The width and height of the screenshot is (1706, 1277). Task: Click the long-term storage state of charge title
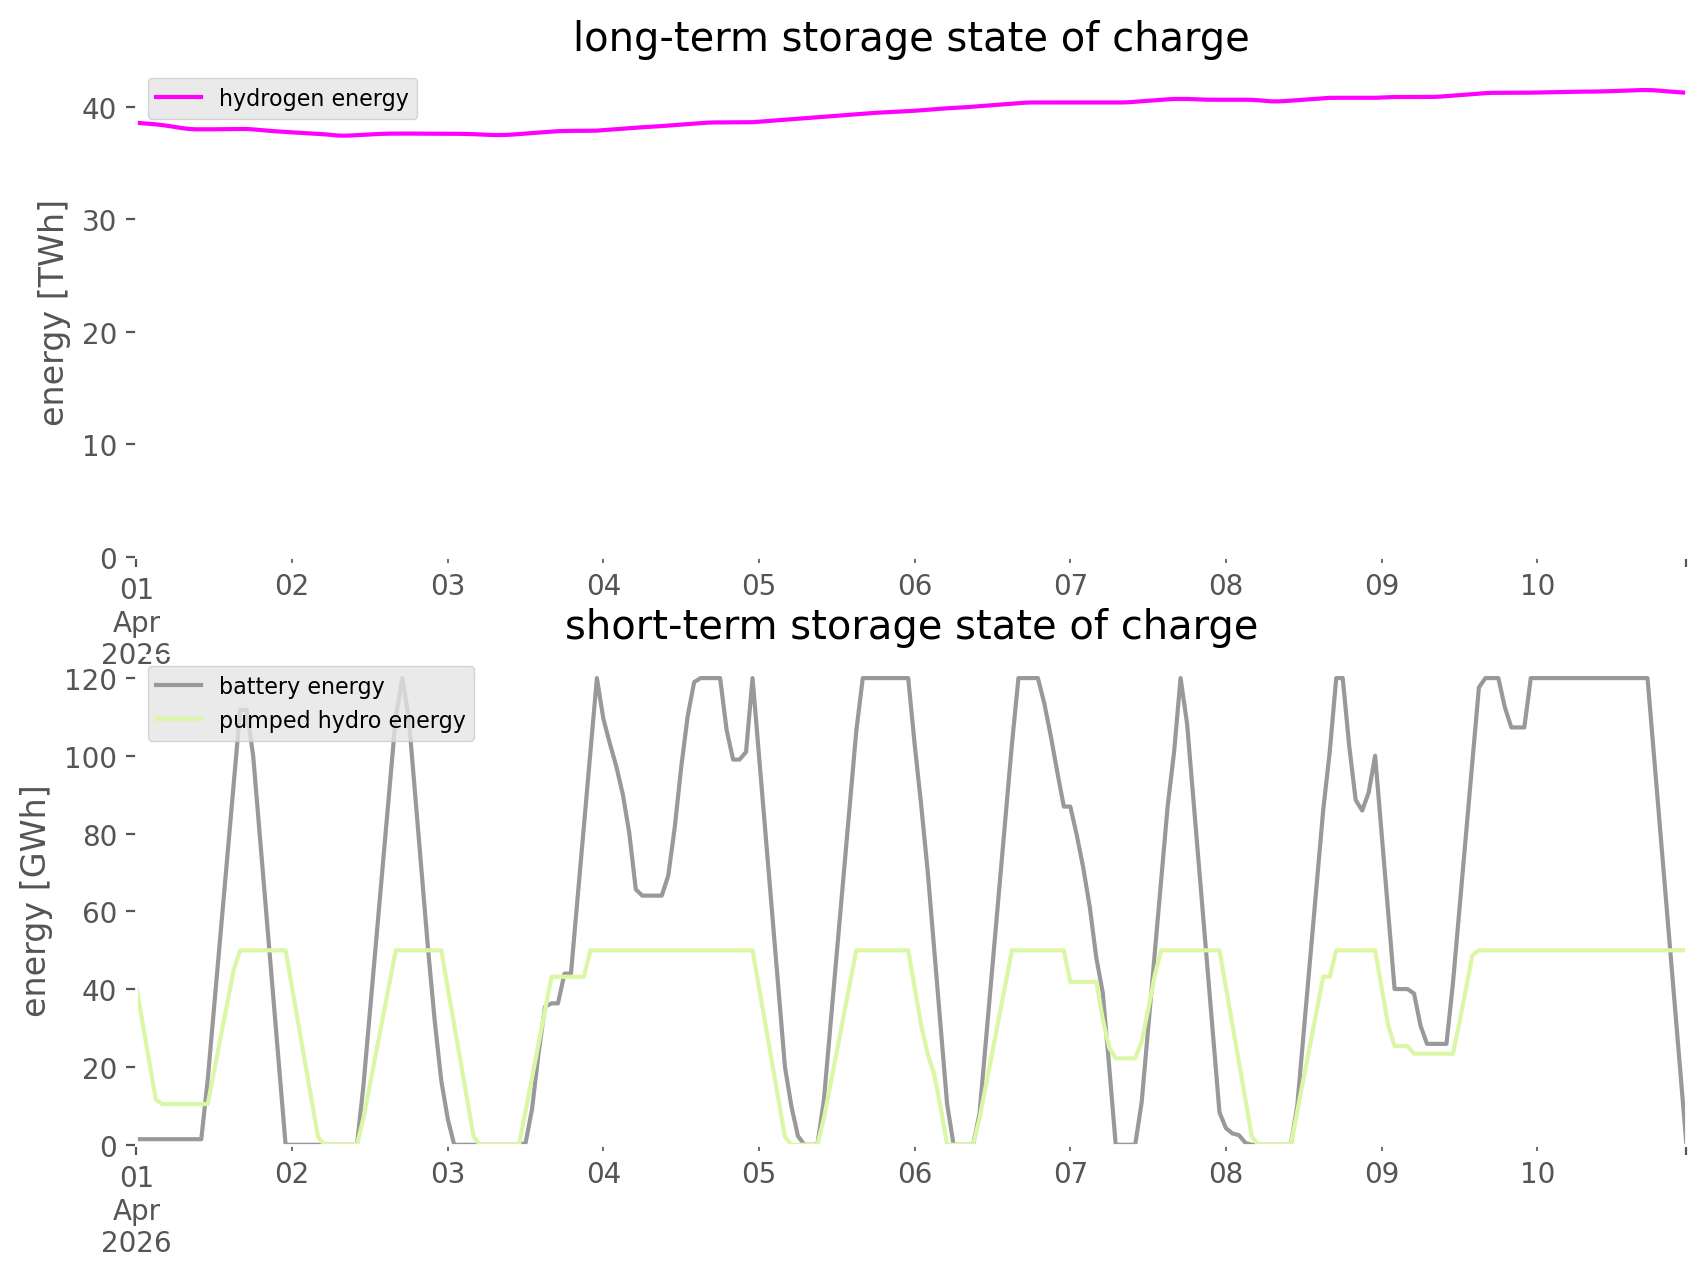(x=910, y=38)
